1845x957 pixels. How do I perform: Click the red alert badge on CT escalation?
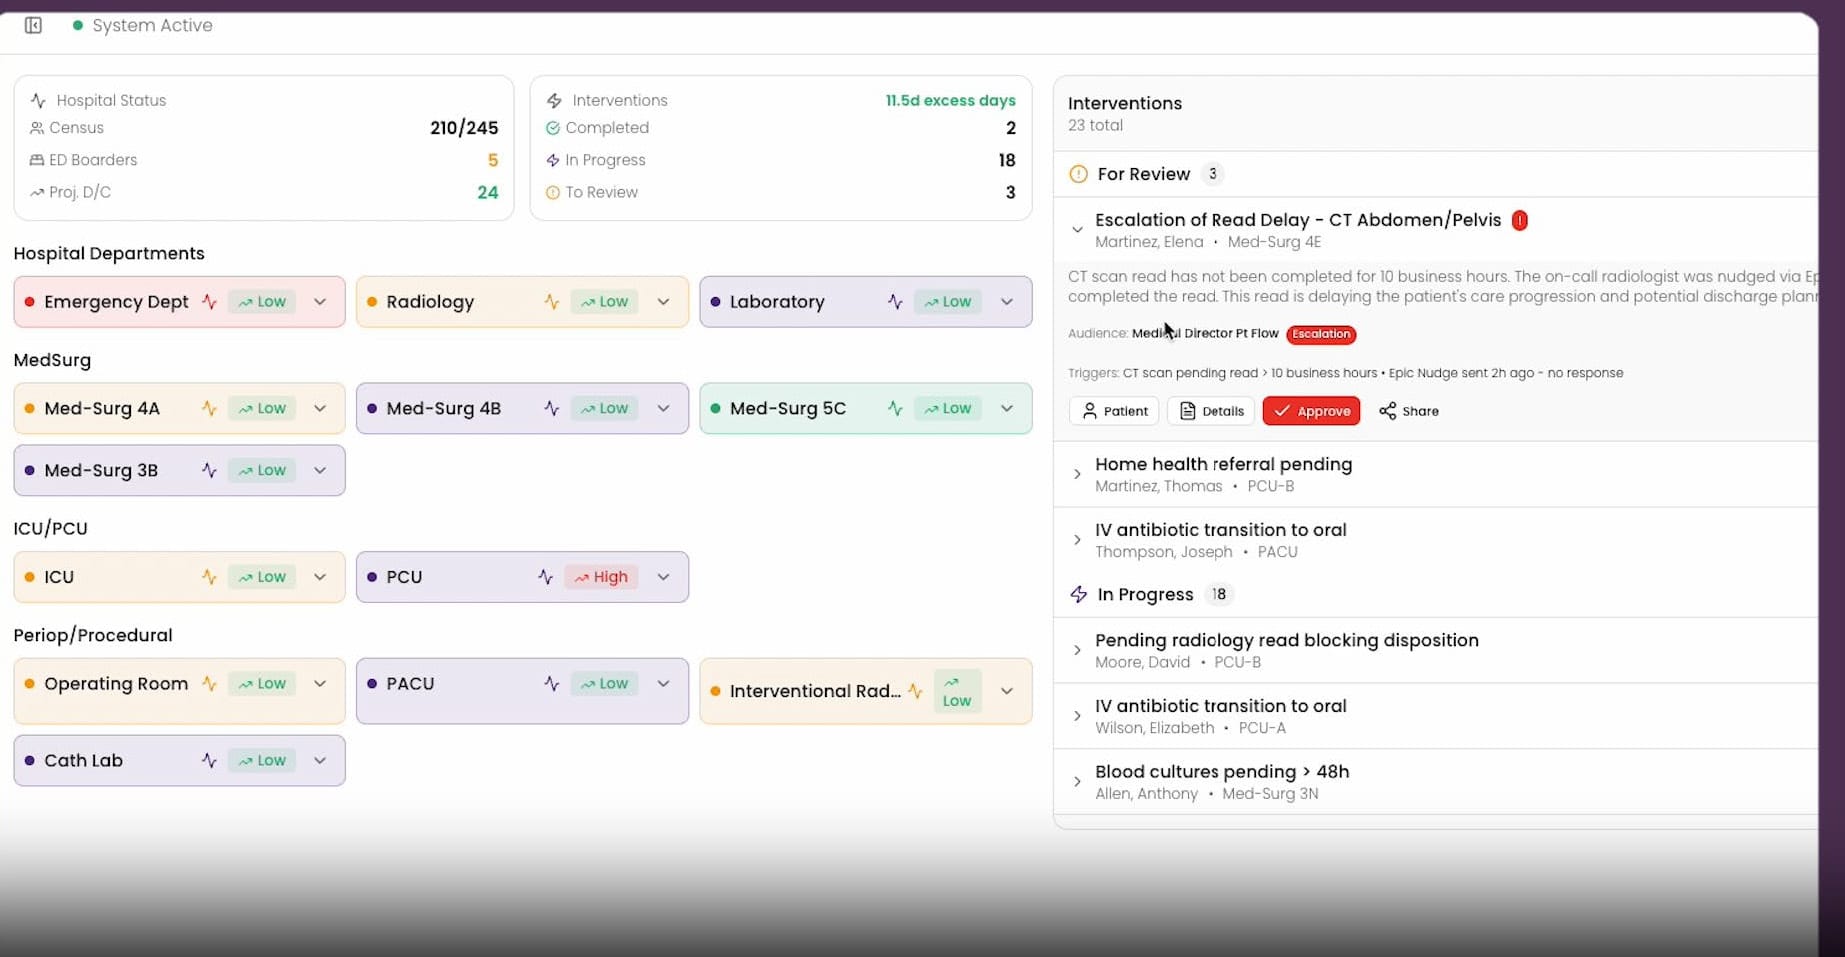pyautogui.click(x=1519, y=220)
